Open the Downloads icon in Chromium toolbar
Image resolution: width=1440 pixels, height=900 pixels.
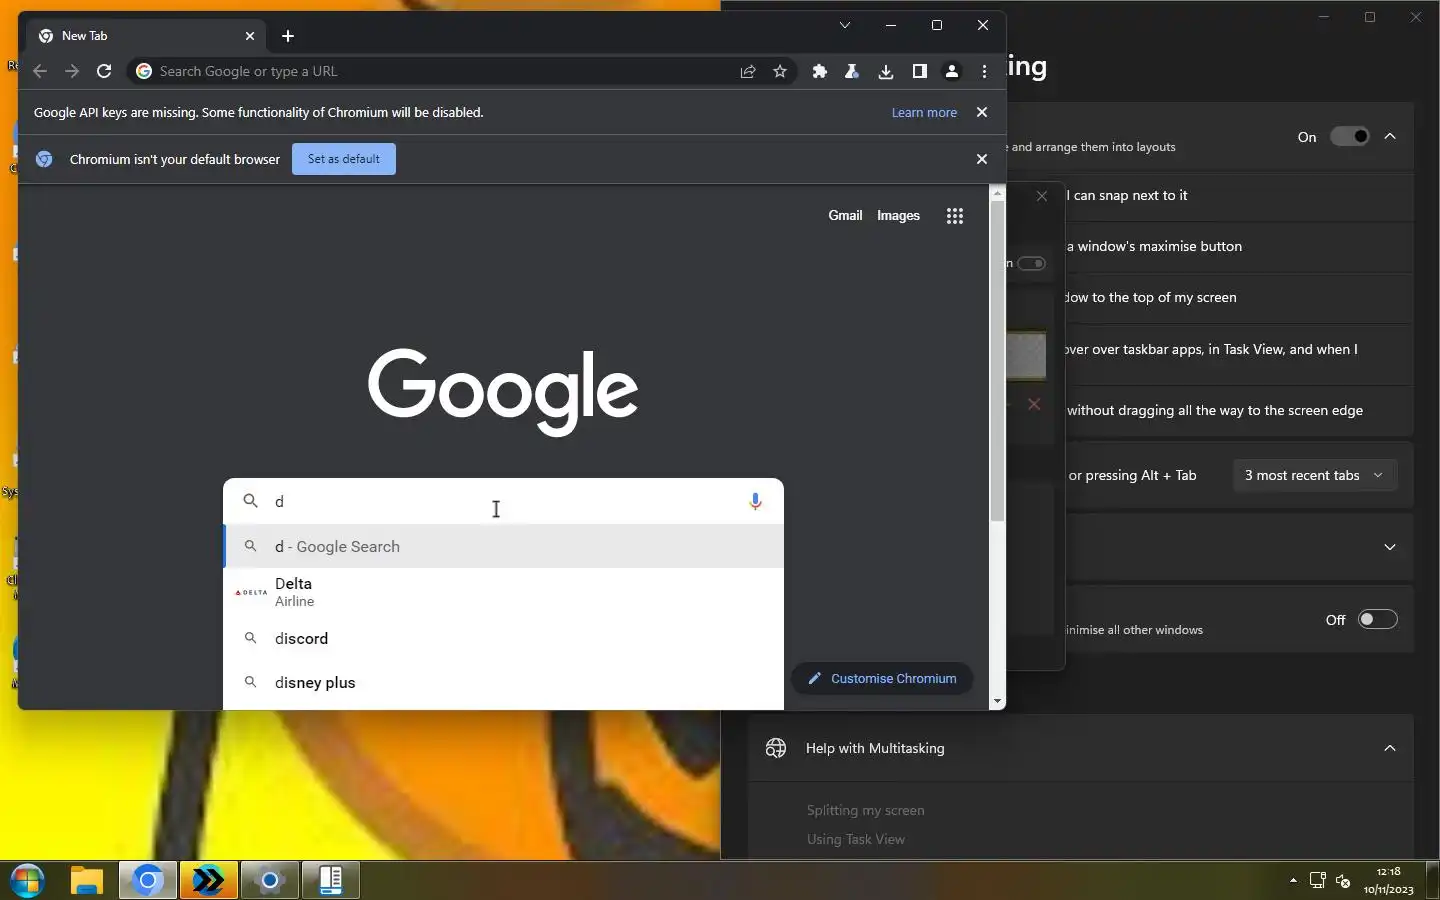click(886, 71)
